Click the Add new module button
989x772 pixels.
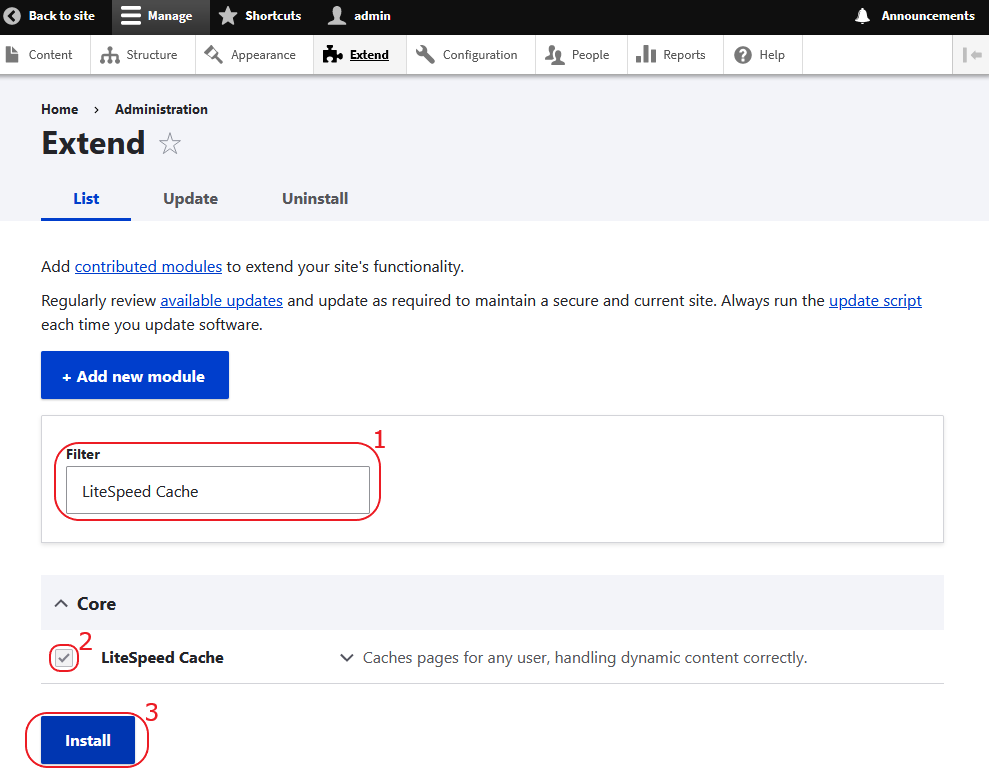[x=135, y=375]
